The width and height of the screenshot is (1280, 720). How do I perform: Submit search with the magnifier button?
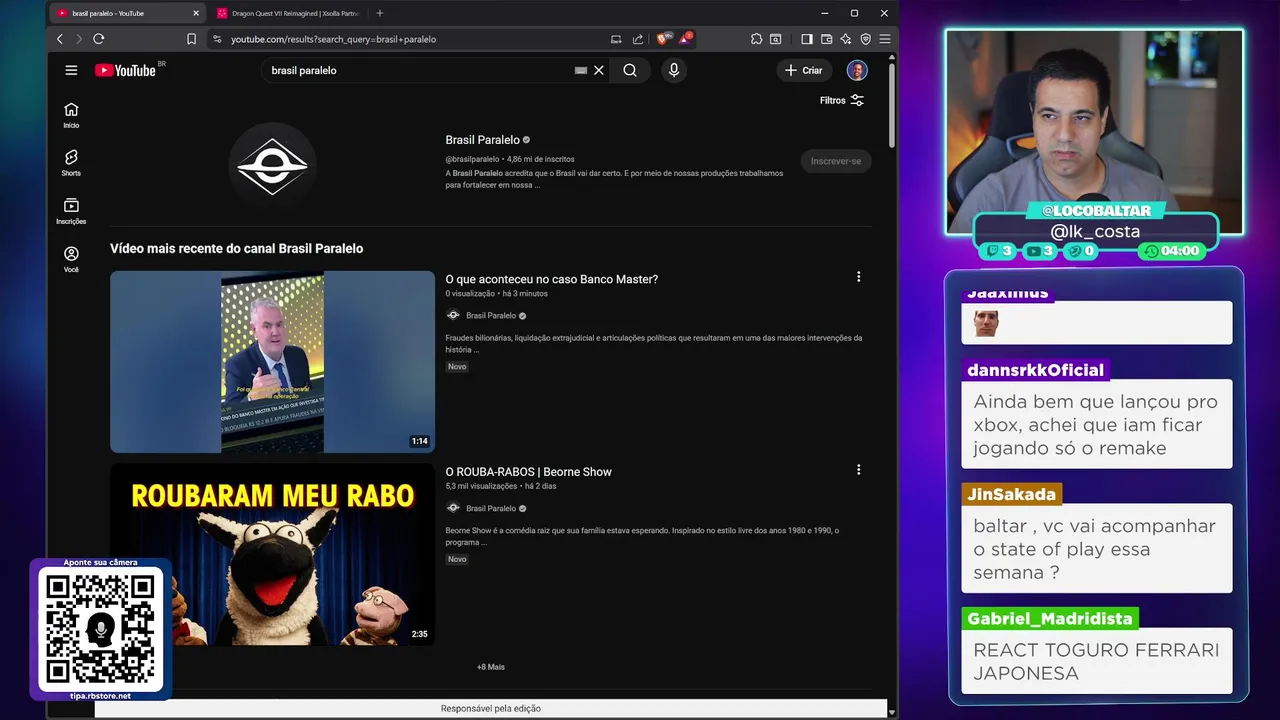(x=630, y=70)
